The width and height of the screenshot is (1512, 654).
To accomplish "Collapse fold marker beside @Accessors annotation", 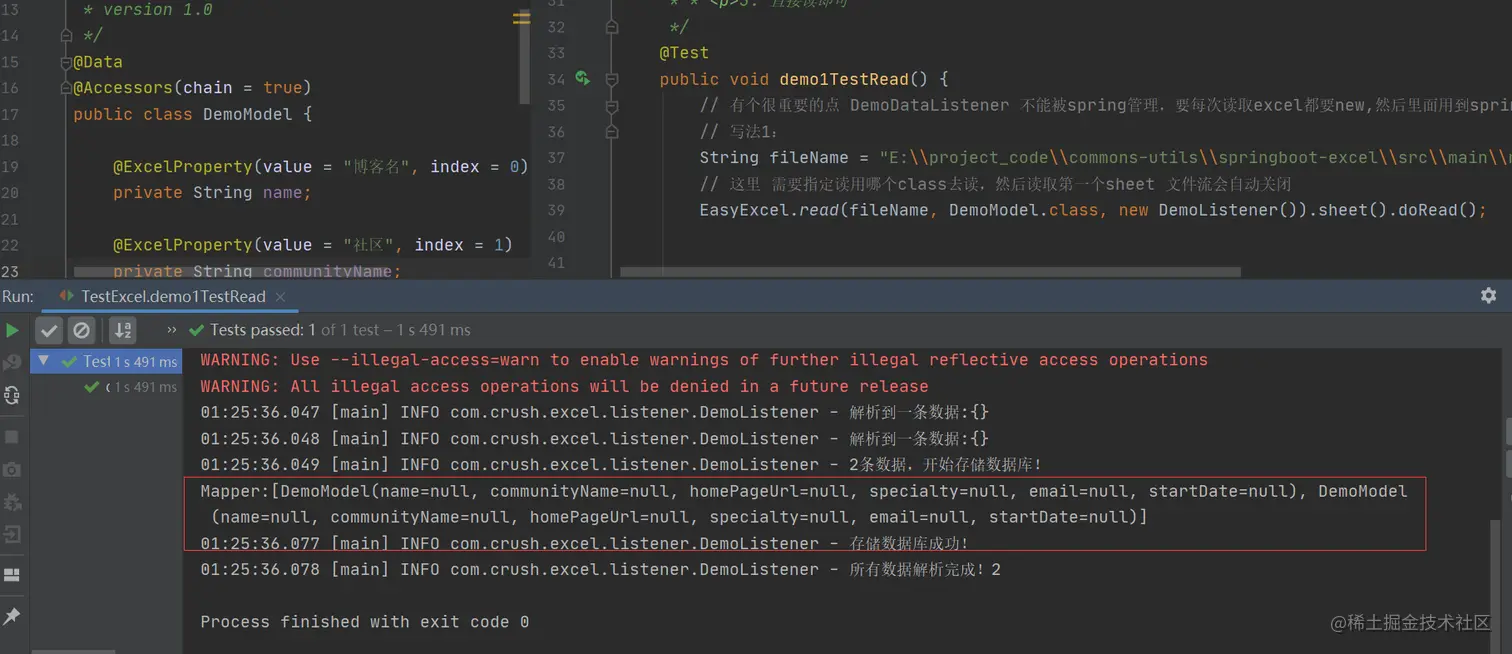I will 66,88.
